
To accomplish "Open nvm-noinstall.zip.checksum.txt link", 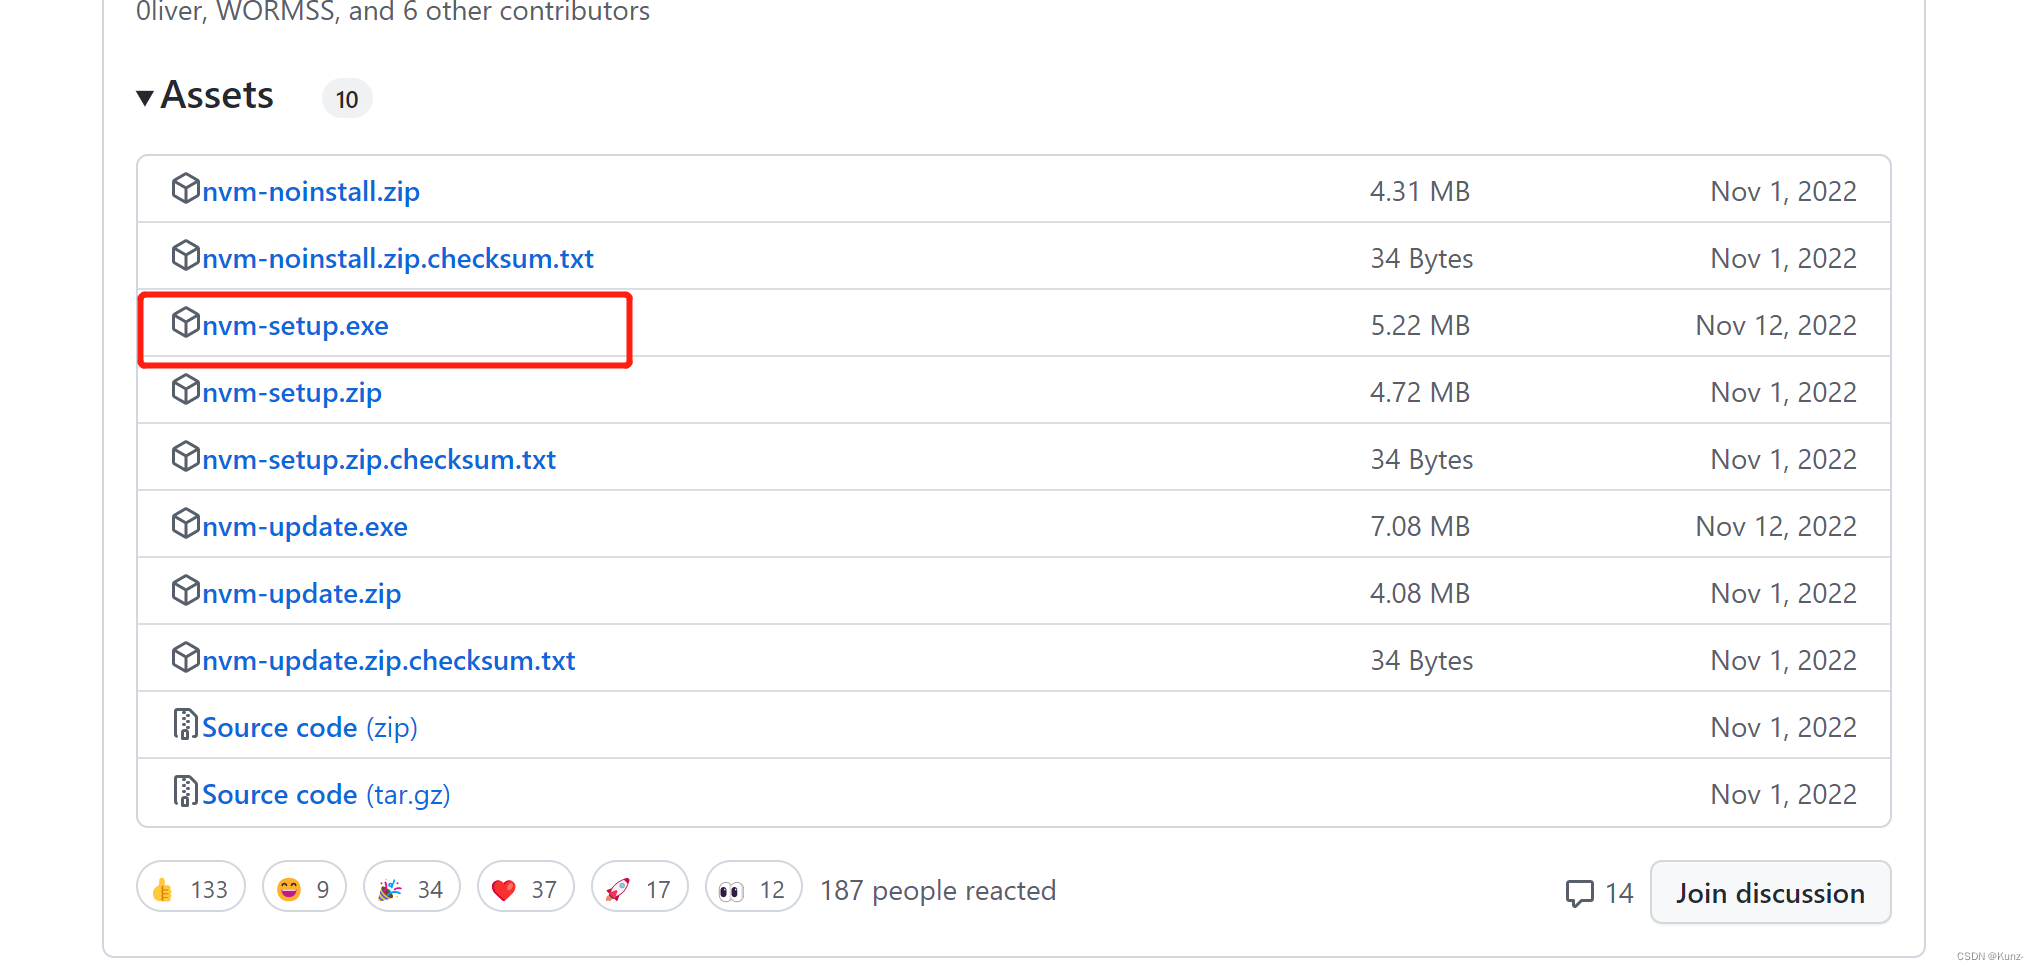I will click(x=398, y=258).
